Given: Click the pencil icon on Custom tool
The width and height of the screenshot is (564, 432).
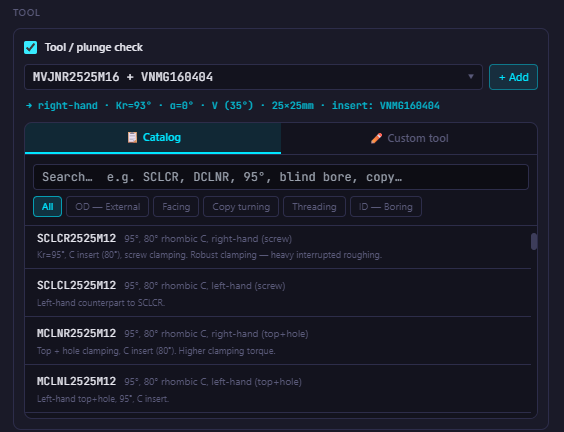Looking at the screenshot, I should [x=376, y=138].
